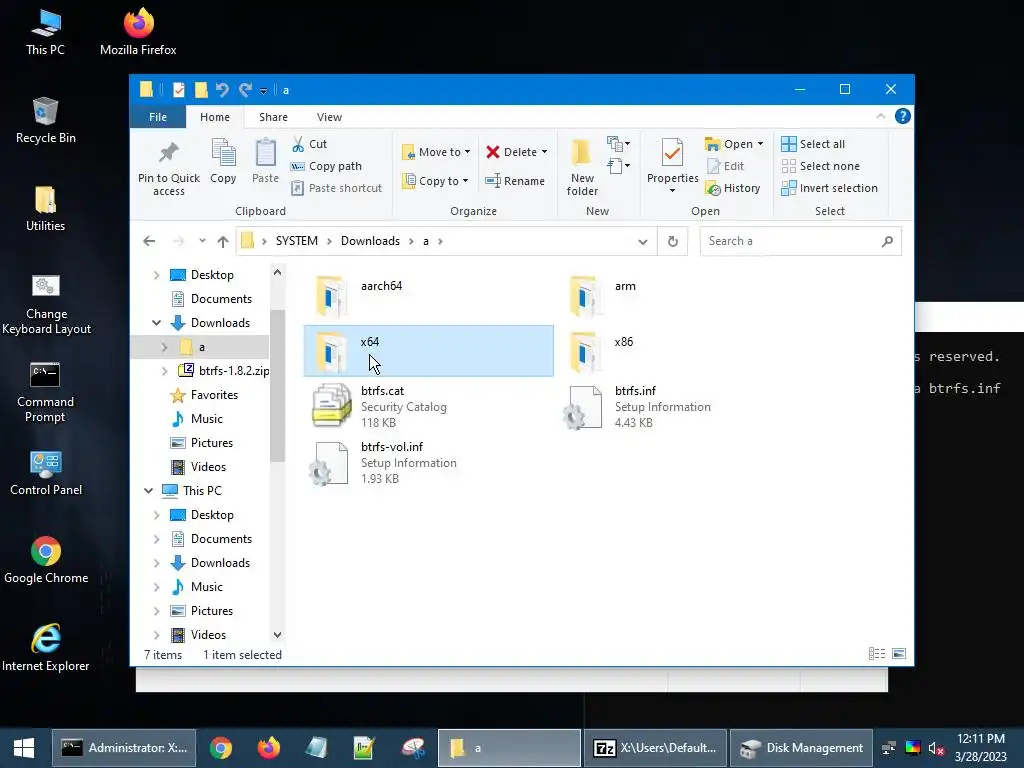Image resolution: width=1024 pixels, height=768 pixels.
Task: Open the Delete dropdown arrow
Action: tap(544, 152)
